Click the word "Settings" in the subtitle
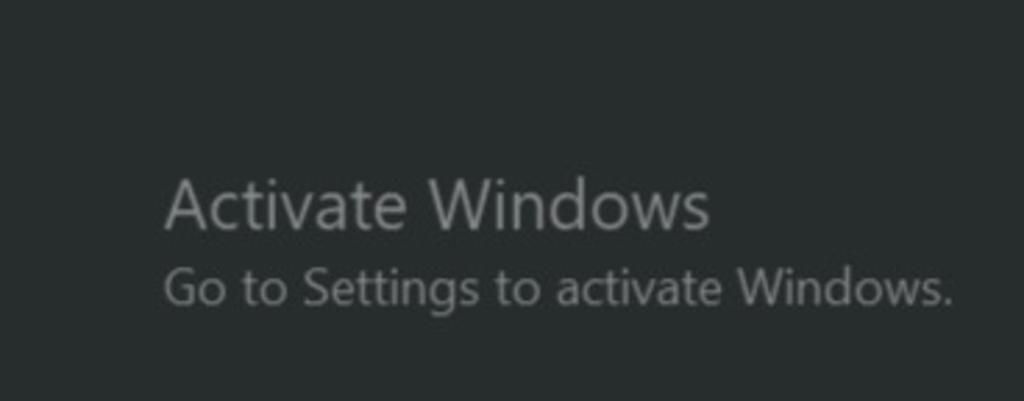 [391, 289]
